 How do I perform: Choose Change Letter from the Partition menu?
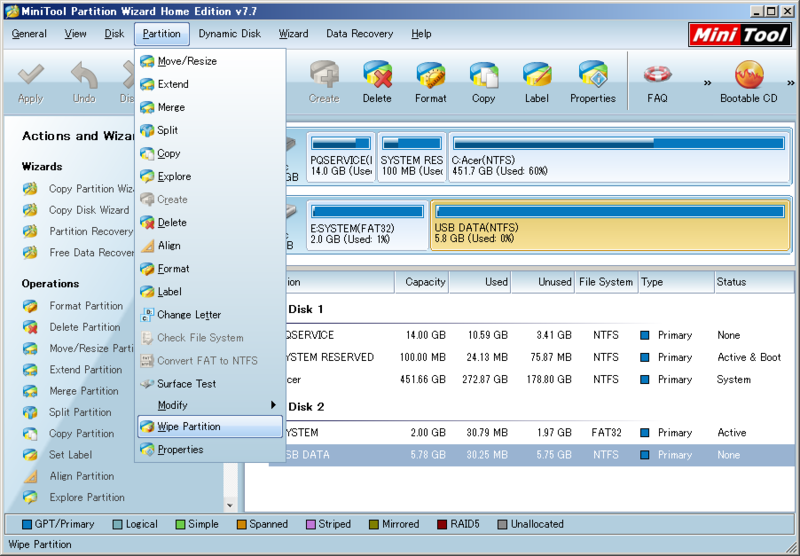[210, 315]
